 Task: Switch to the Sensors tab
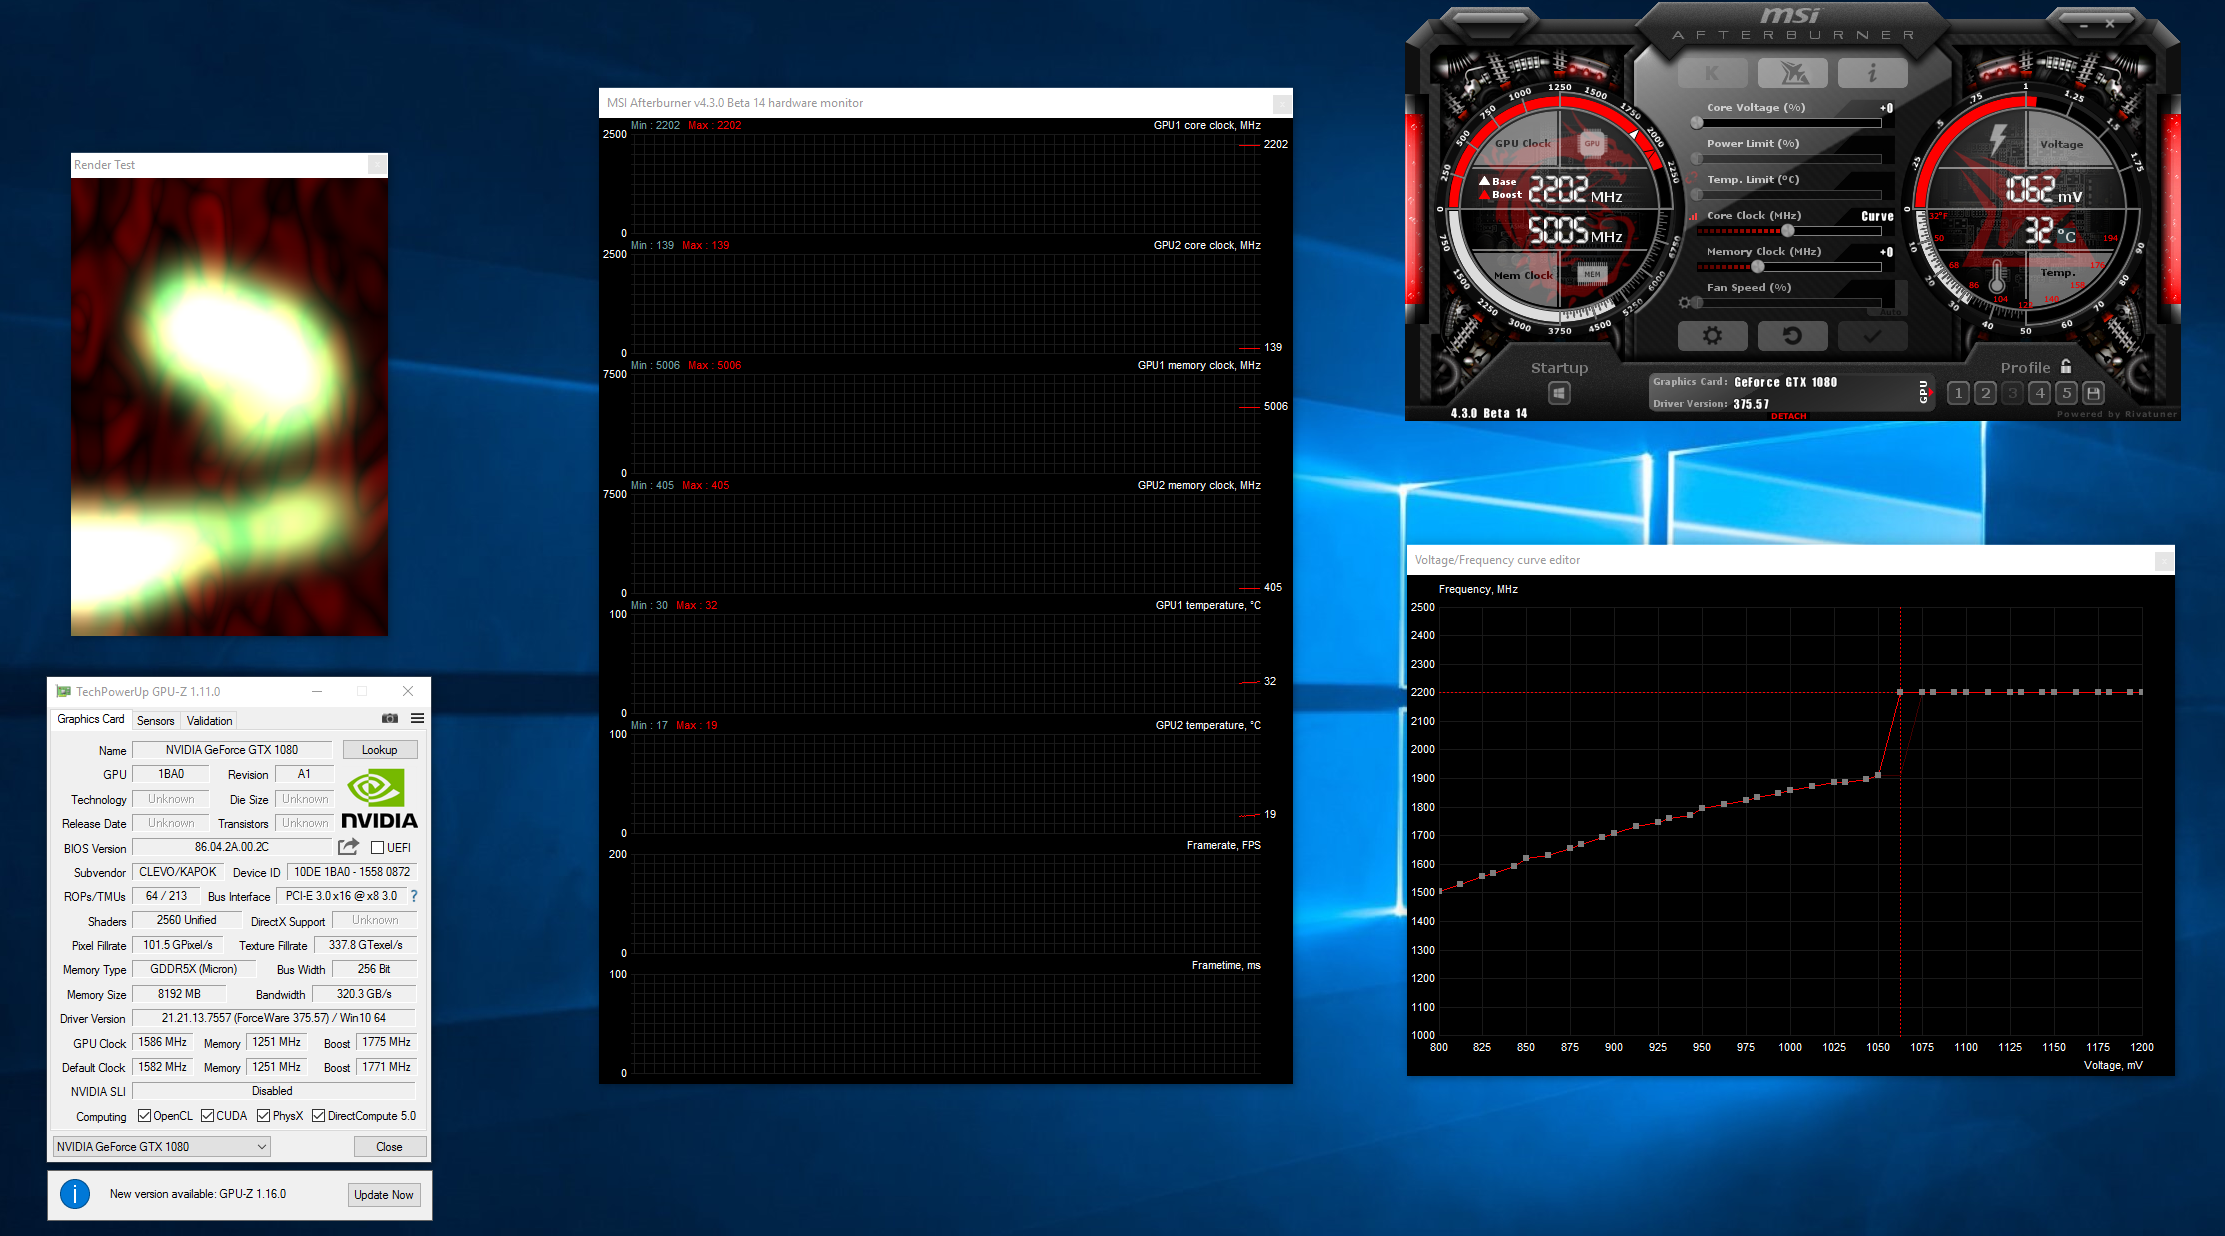pos(156,721)
